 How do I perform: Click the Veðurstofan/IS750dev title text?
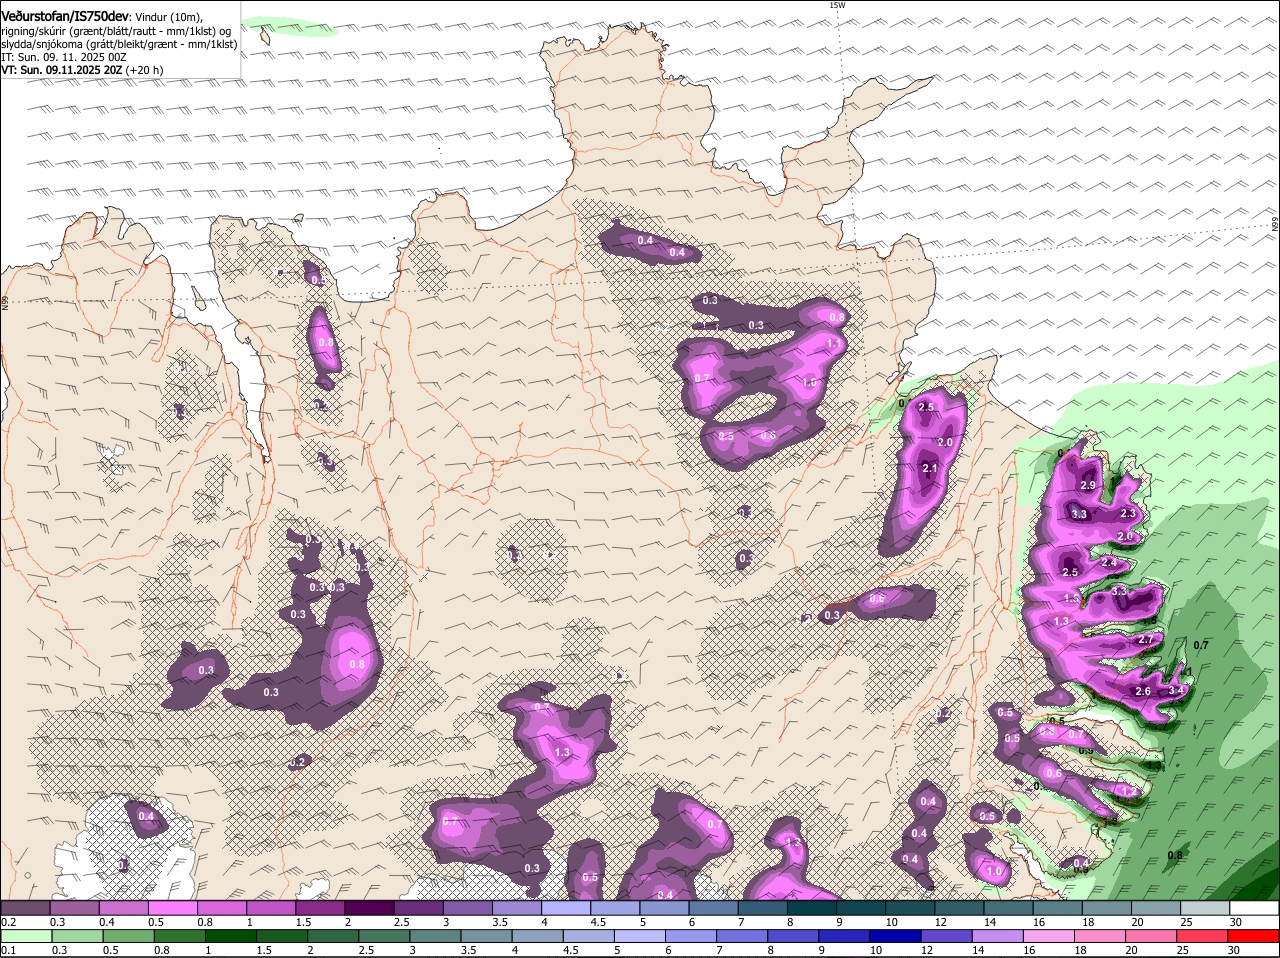point(65,16)
